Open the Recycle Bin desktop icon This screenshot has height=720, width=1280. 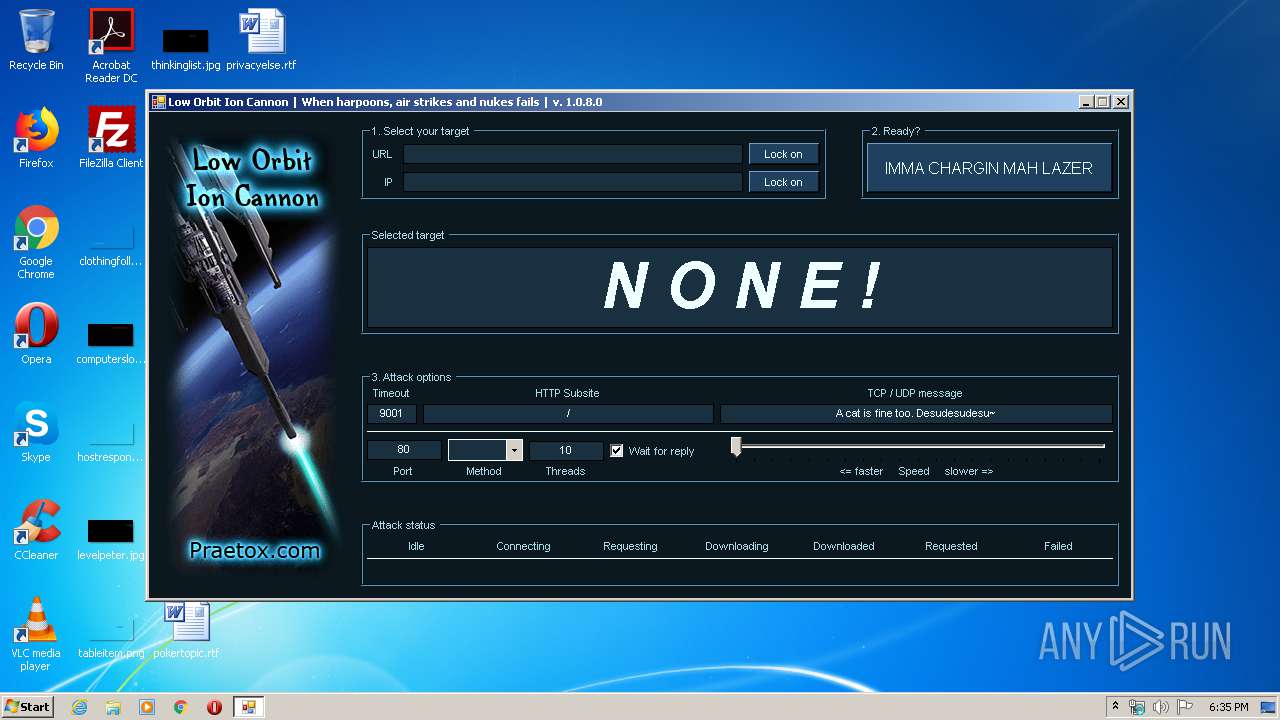pos(36,40)
